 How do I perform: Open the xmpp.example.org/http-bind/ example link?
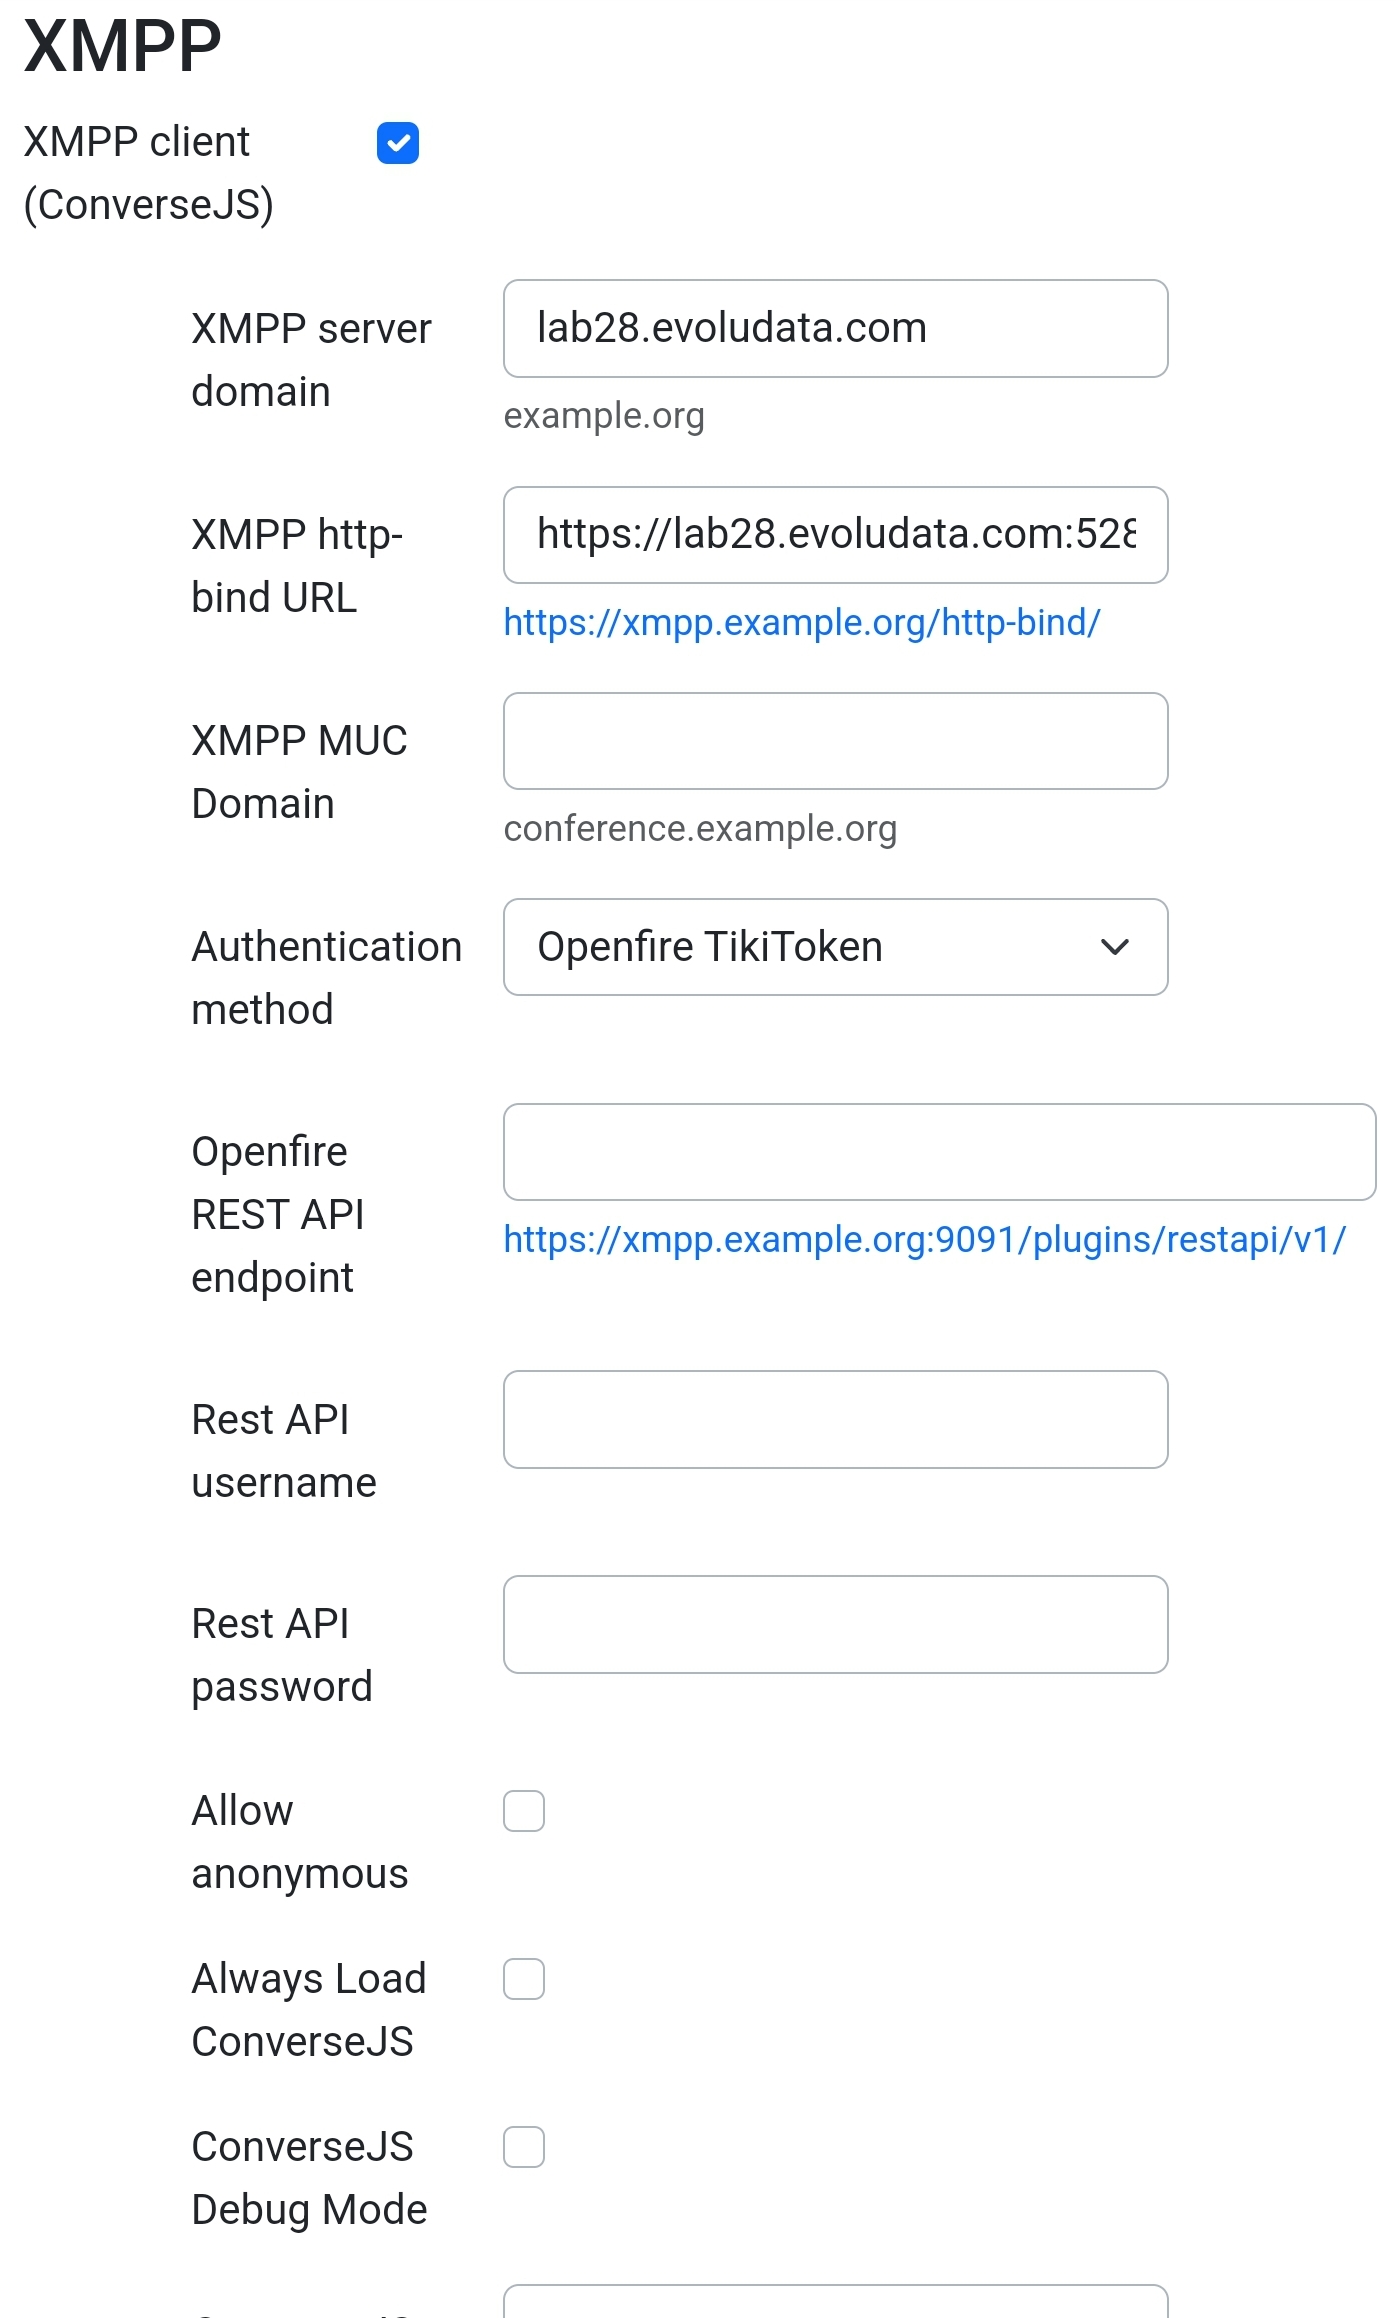pos(802,623)
